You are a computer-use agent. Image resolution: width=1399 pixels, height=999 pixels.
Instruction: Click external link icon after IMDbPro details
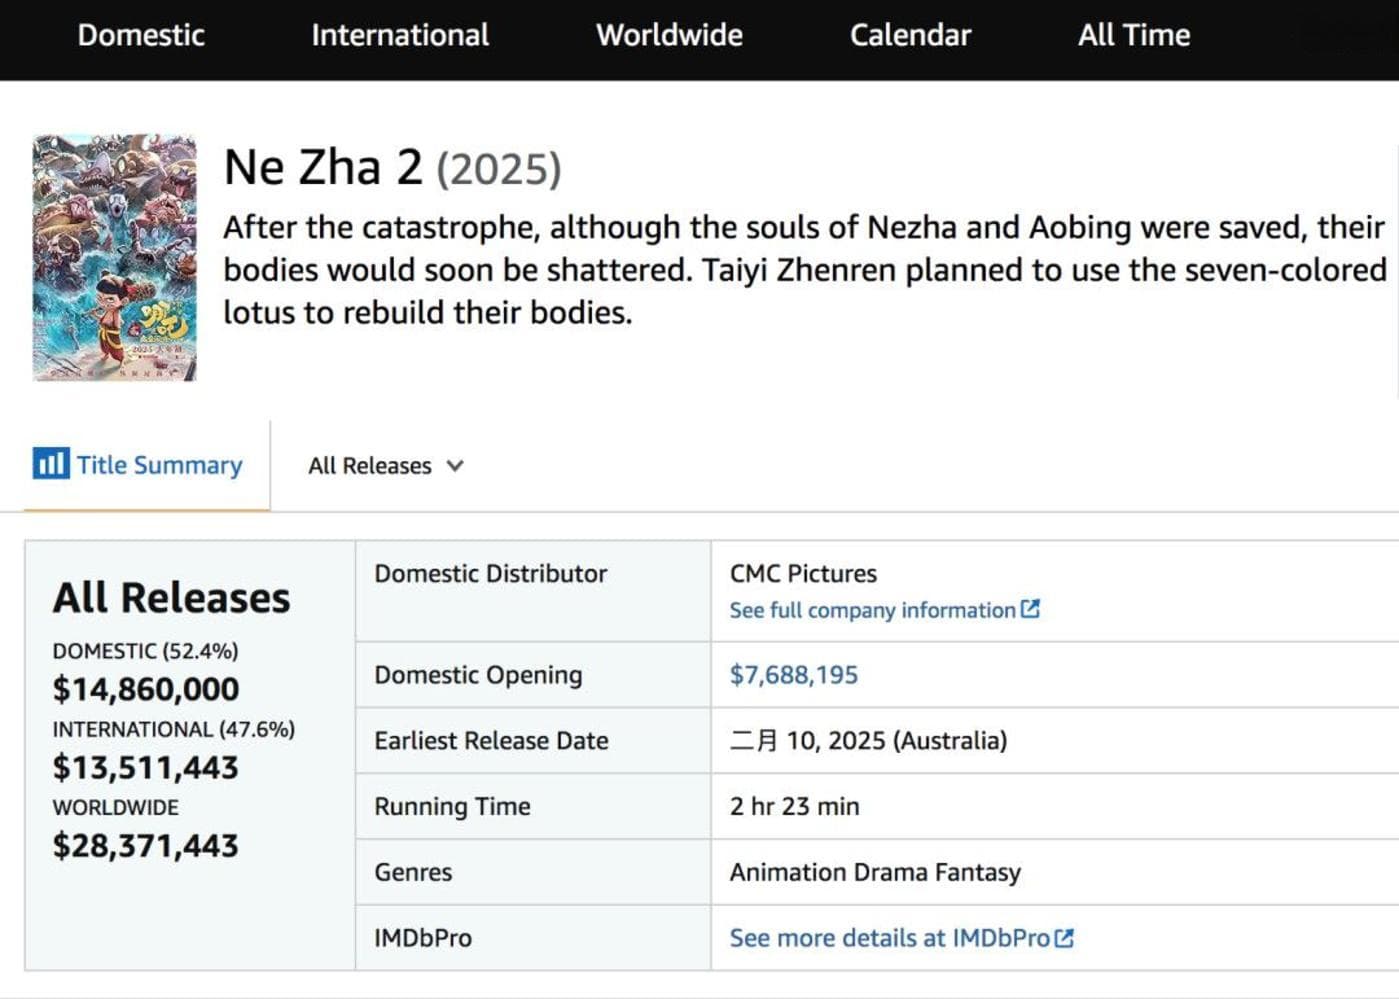1064,938
